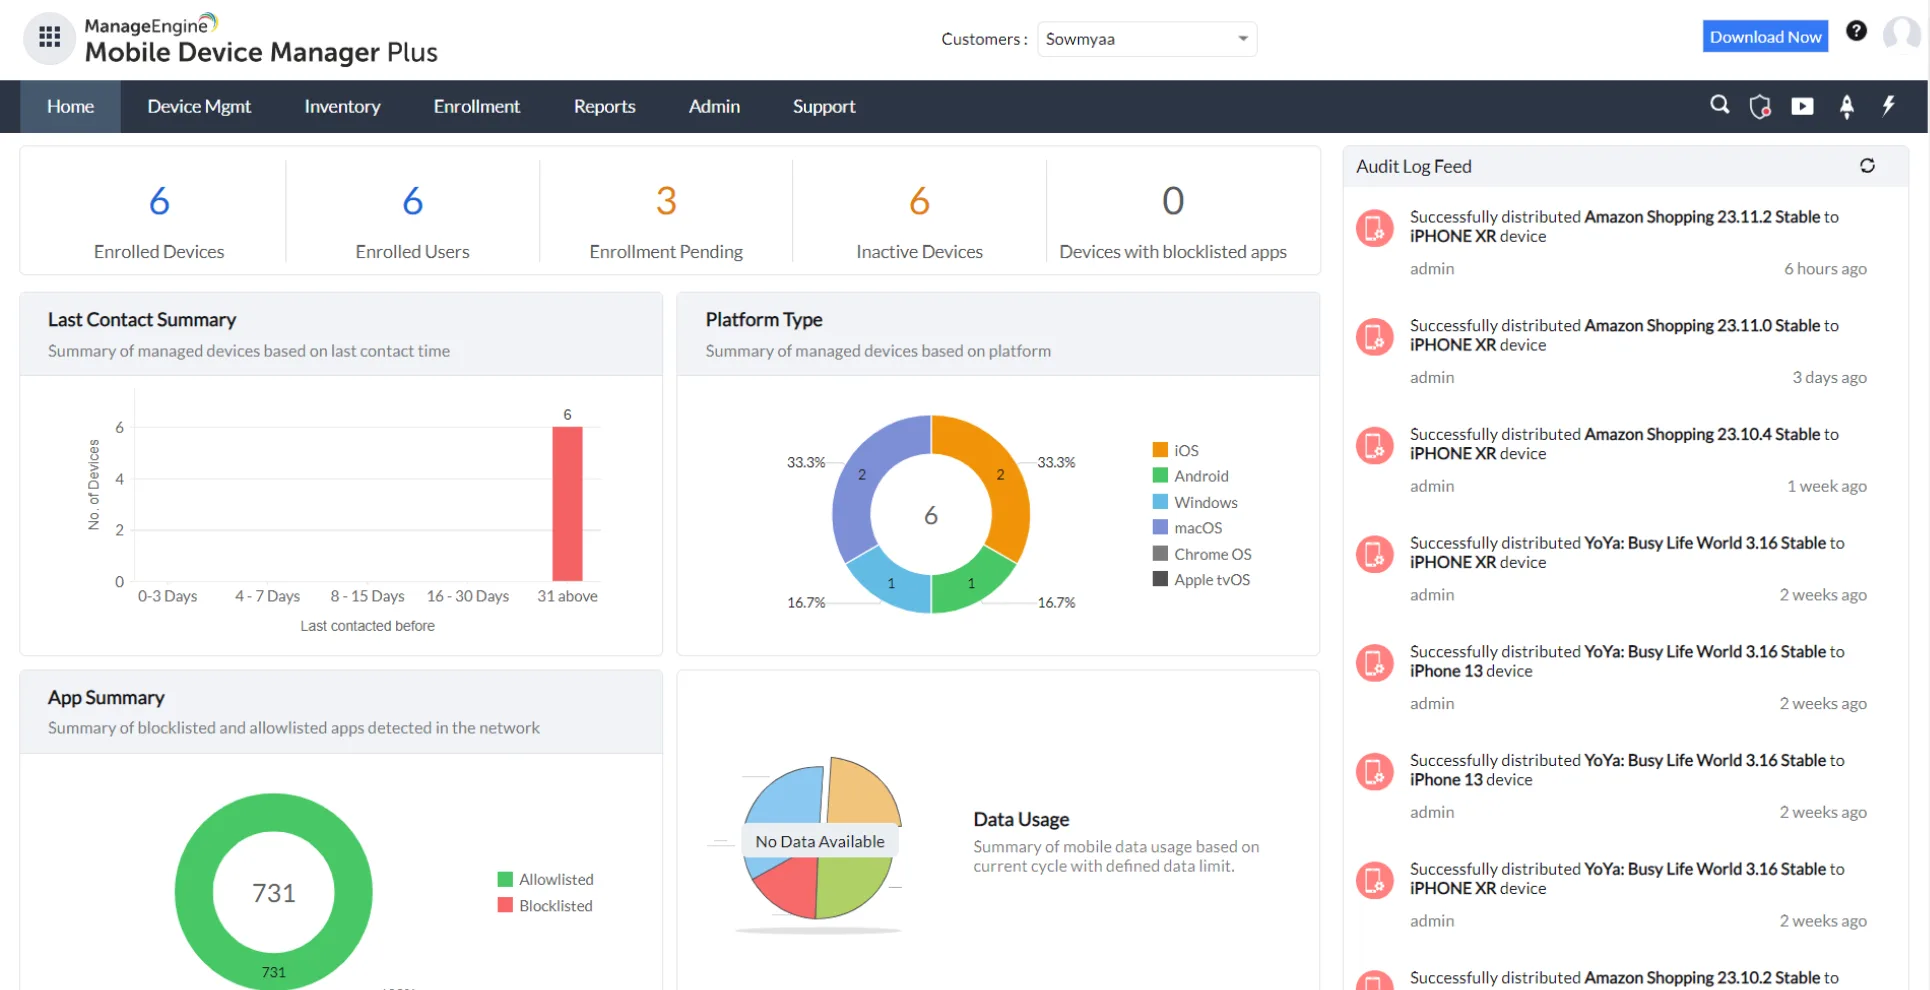
Task: Click the Platform Type heading
Action: tap(764, 320)
